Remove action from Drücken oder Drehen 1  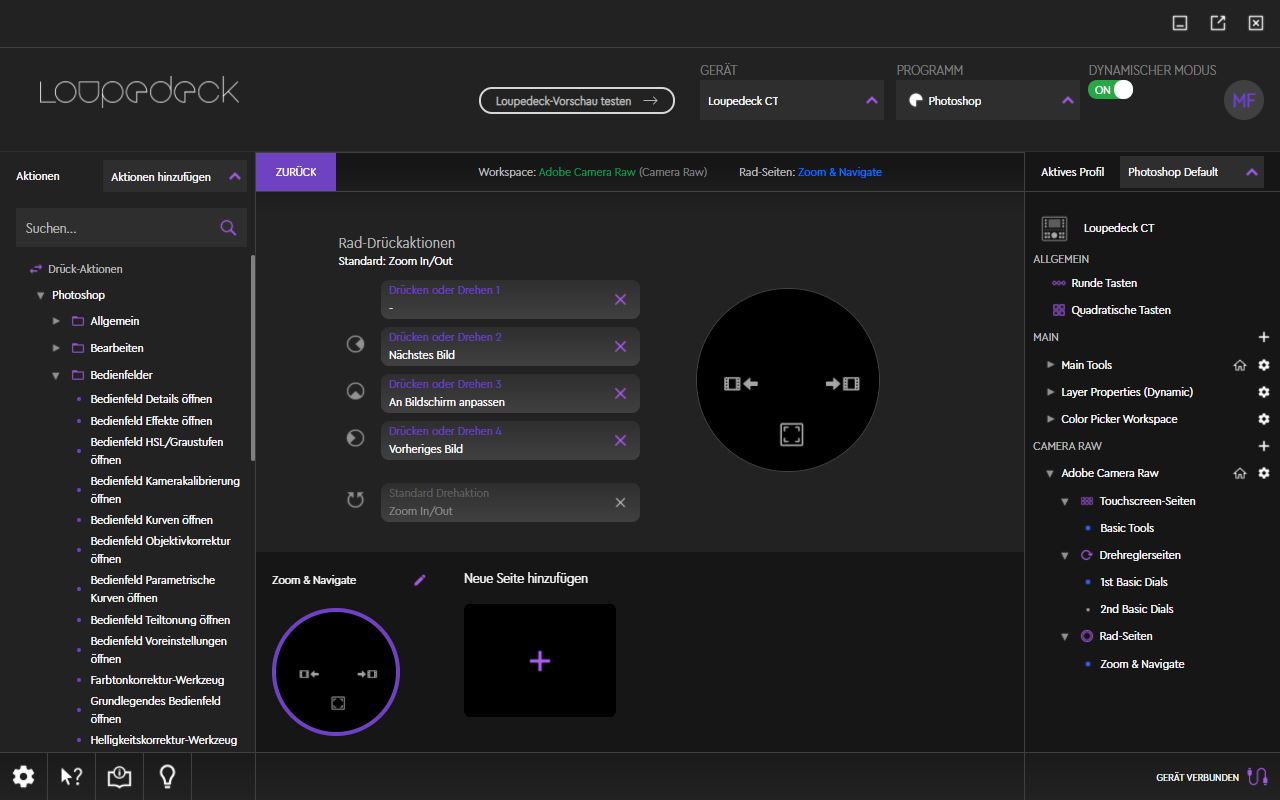coord(620,299)
